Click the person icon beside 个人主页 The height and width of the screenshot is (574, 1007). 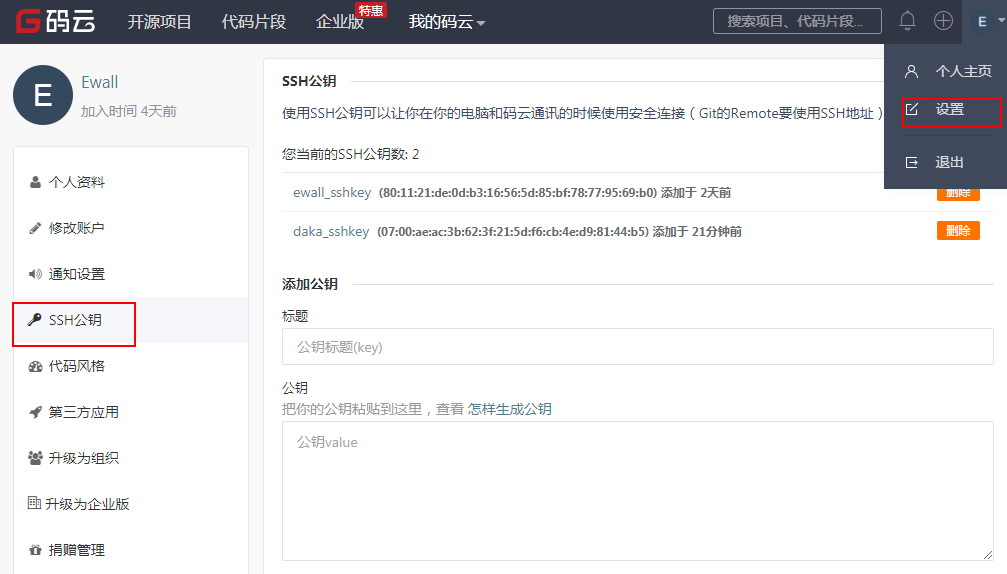(x=911, y=71)
